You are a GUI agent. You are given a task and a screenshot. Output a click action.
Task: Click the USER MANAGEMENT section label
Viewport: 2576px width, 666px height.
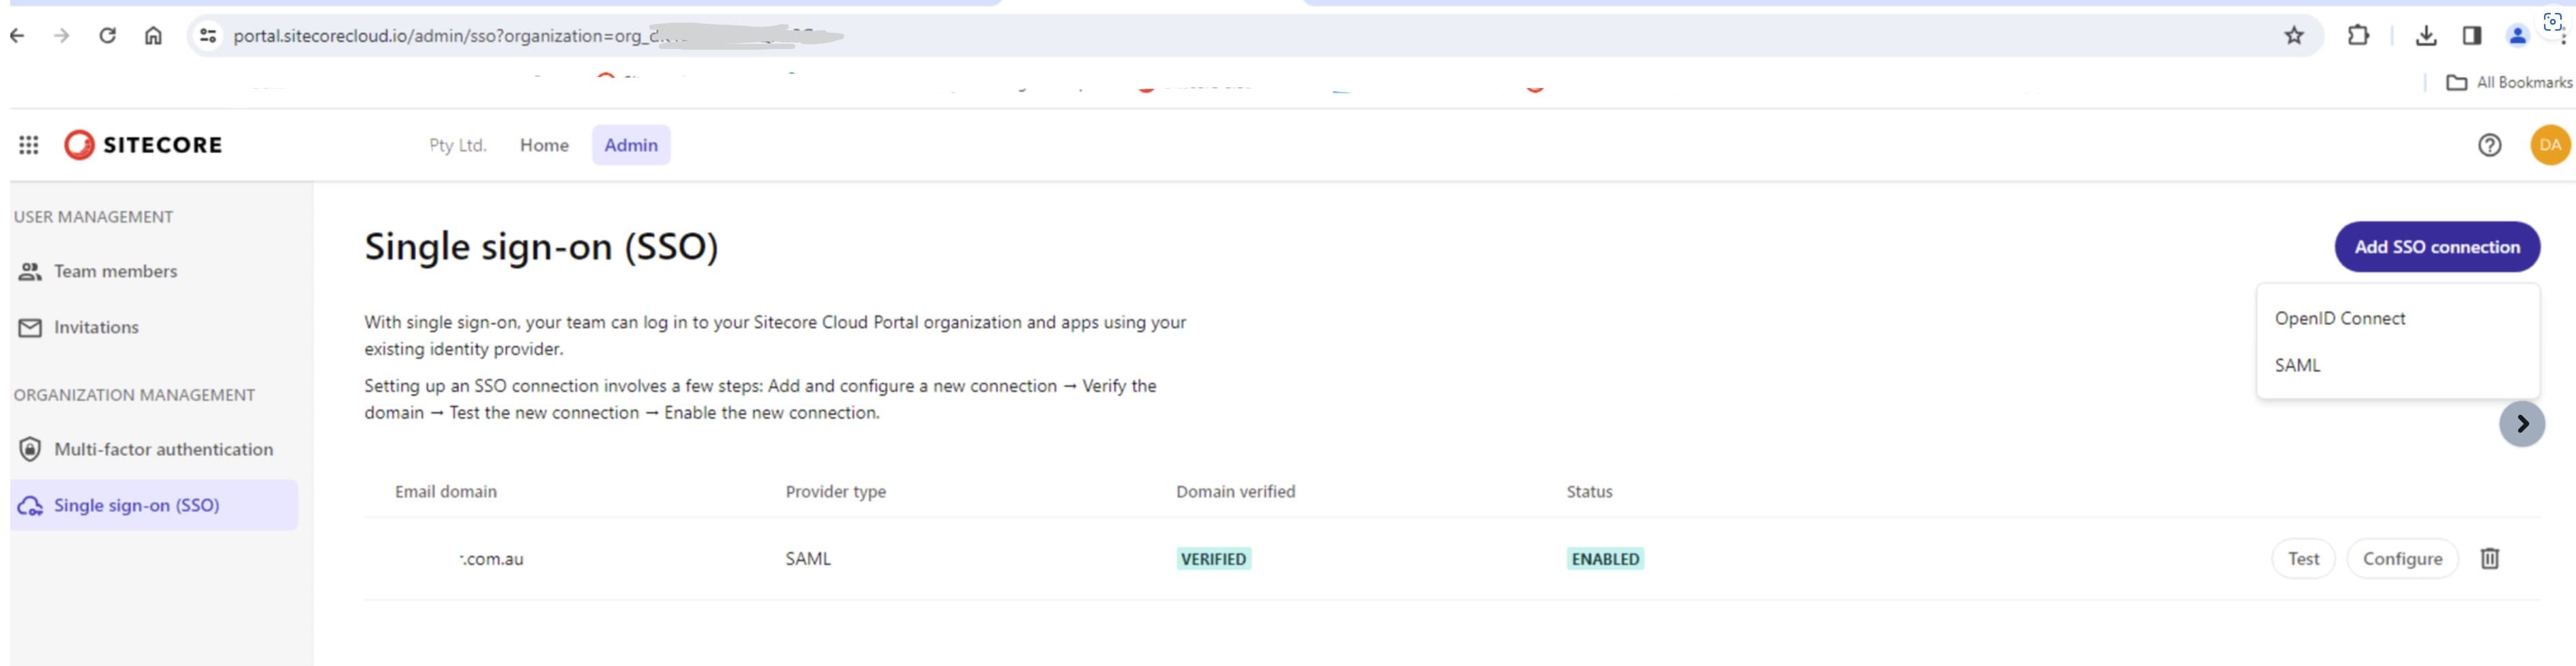(x=93, y=217)
